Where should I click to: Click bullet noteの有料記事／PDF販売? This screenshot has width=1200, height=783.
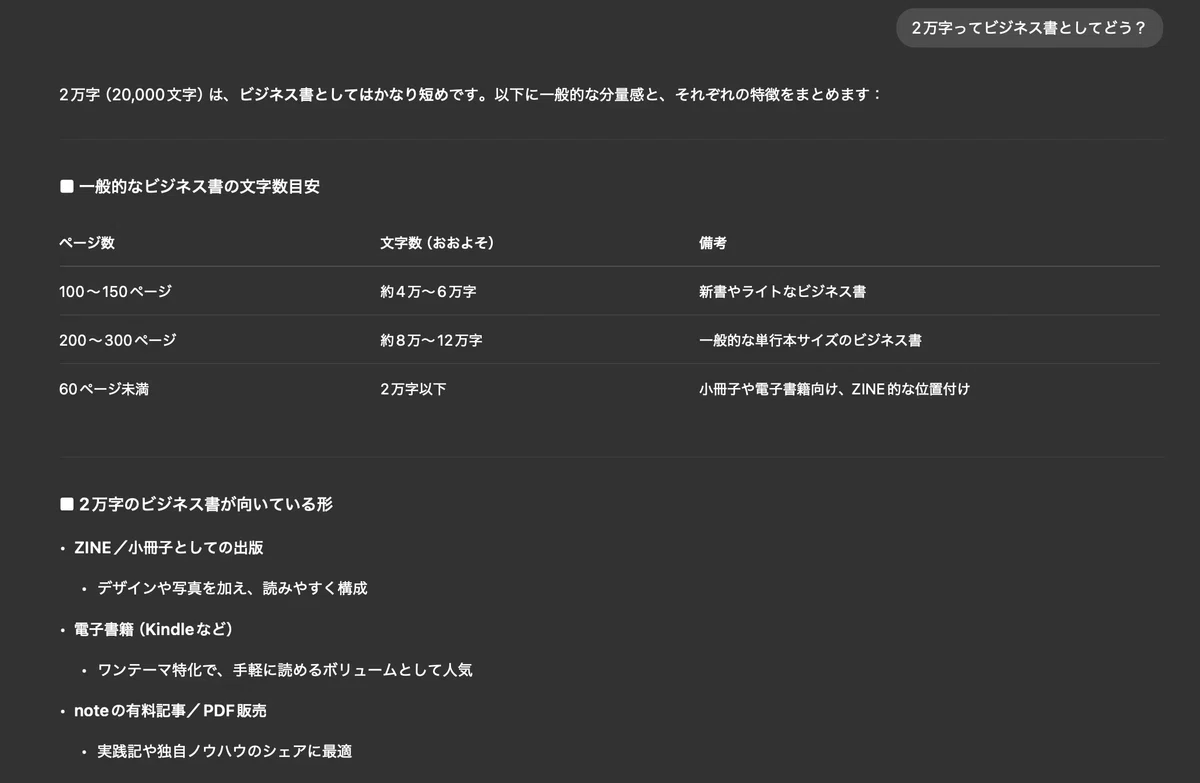tap(170, 711)
